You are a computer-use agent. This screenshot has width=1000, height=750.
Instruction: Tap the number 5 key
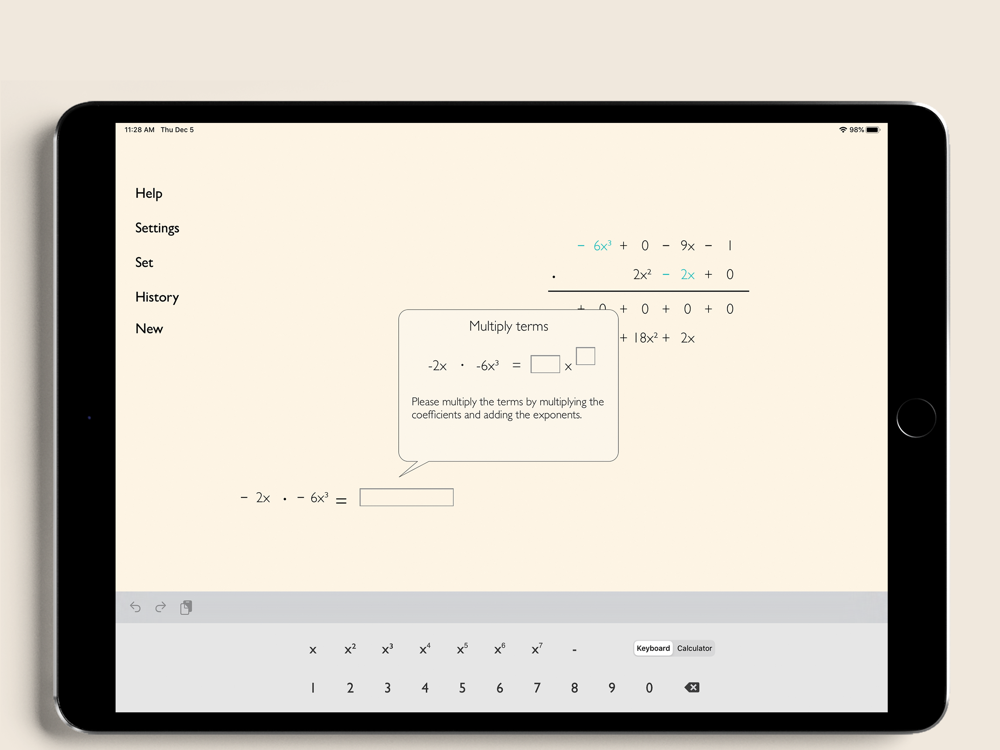click(462, 688)
